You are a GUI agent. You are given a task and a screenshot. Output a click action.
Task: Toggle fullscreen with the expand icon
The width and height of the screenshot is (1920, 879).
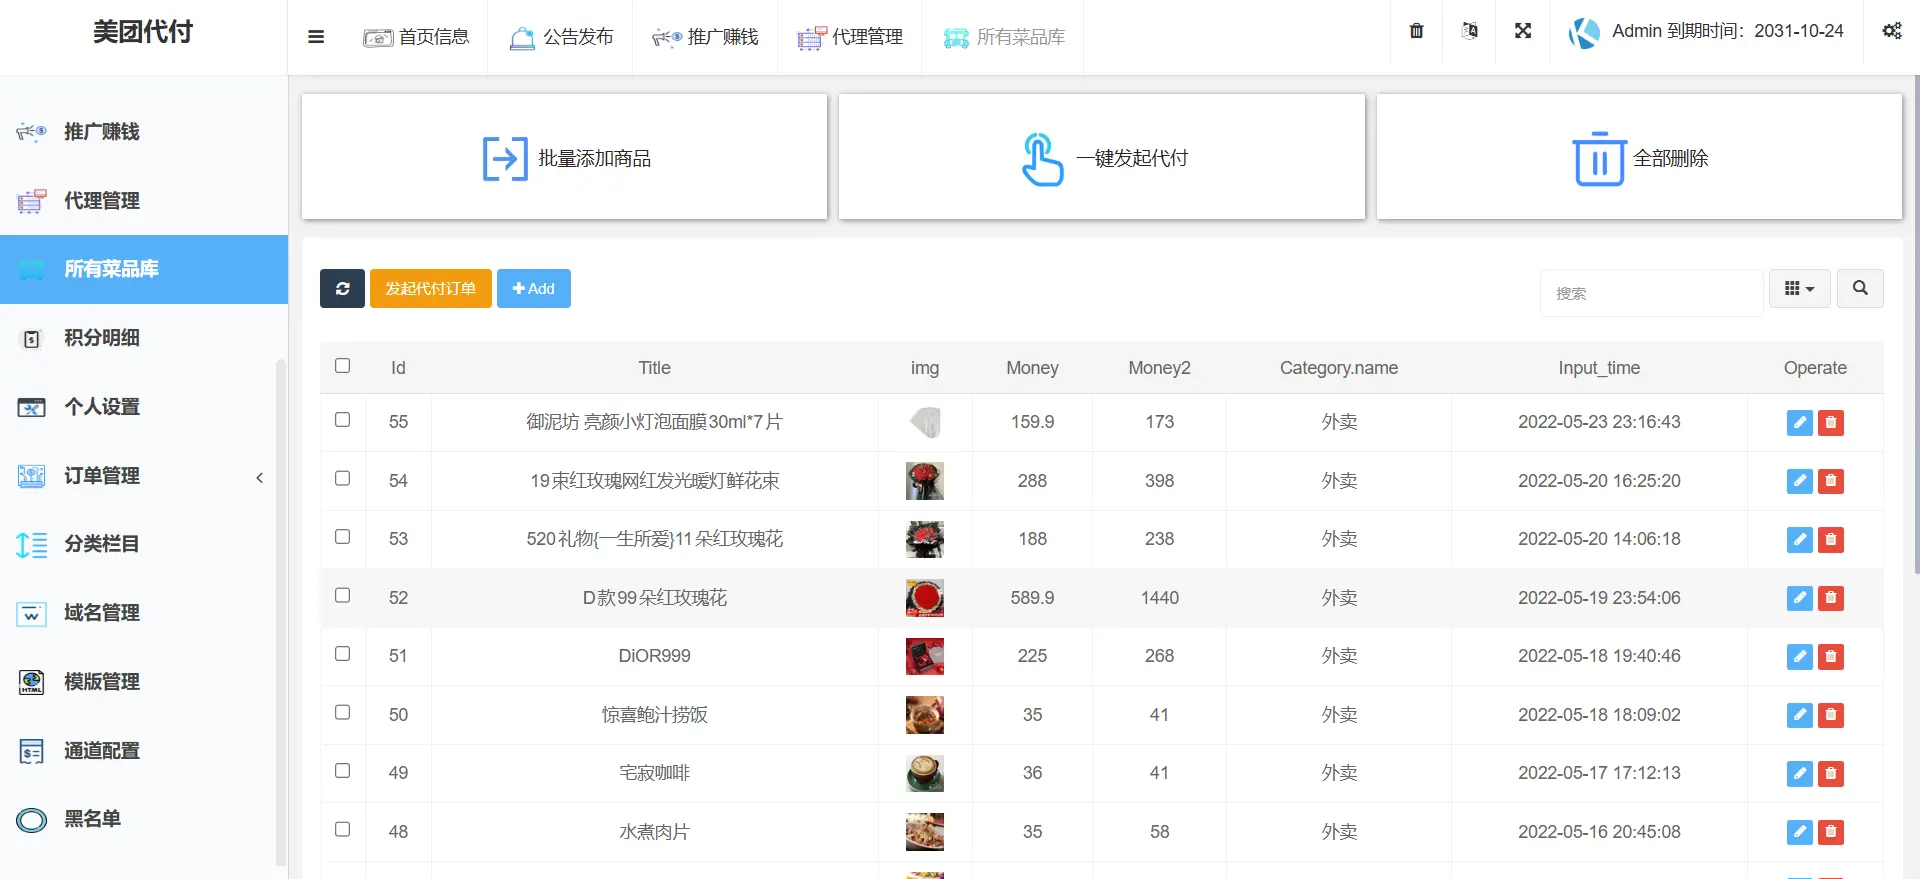click(x=1523, y=31)
